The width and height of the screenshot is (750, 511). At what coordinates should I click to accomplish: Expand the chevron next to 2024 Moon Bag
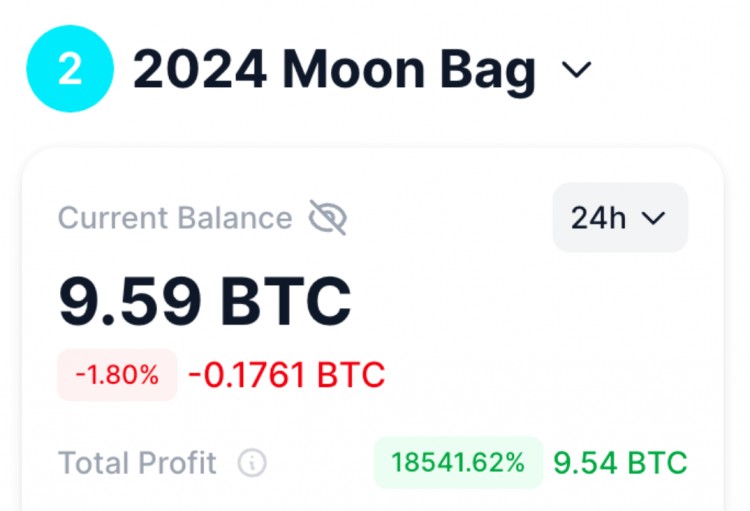577,70
